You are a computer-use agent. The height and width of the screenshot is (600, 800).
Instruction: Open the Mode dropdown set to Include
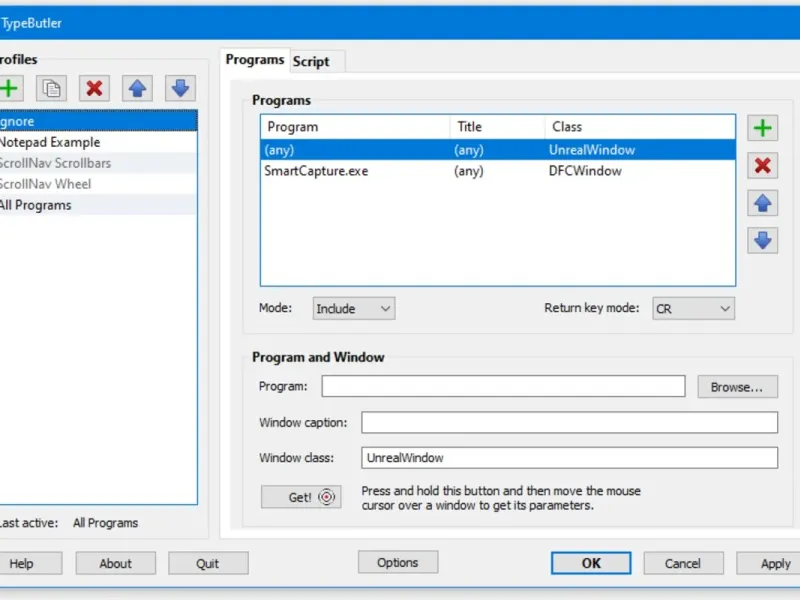[354, 309]
